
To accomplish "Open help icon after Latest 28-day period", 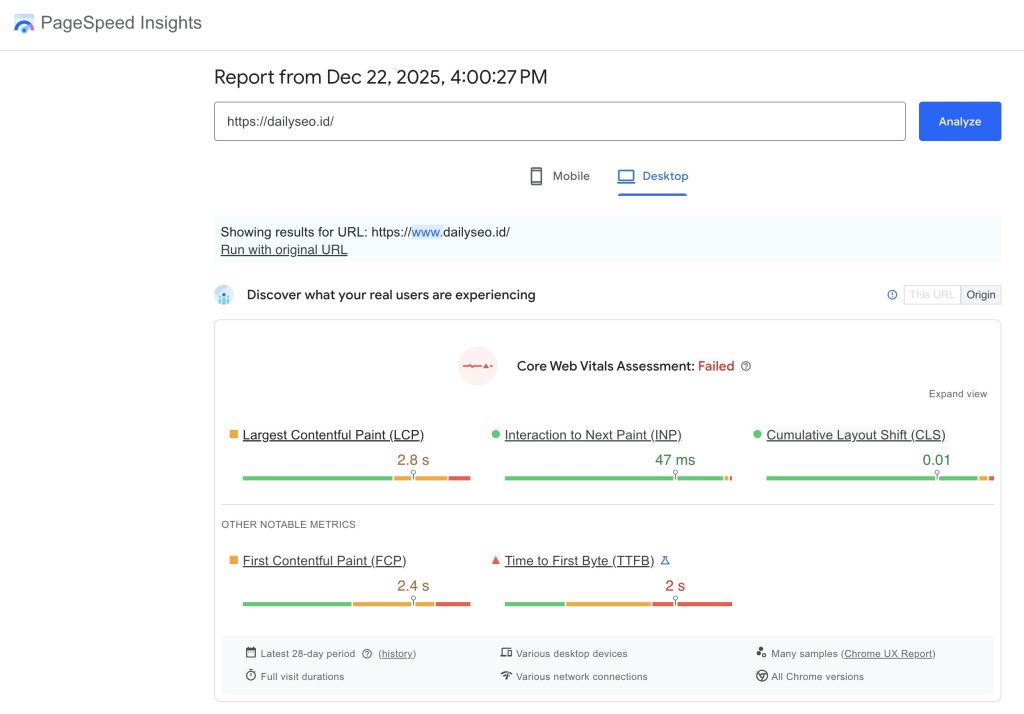I will tap(367, 654).
